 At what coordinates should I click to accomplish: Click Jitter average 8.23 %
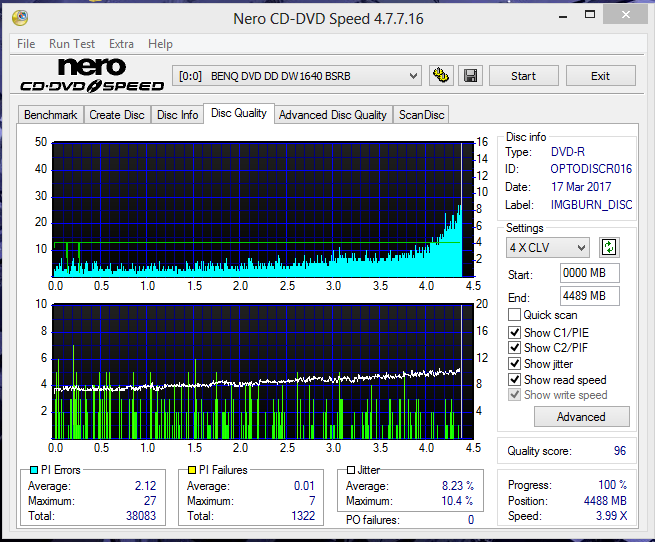point(457,486)
